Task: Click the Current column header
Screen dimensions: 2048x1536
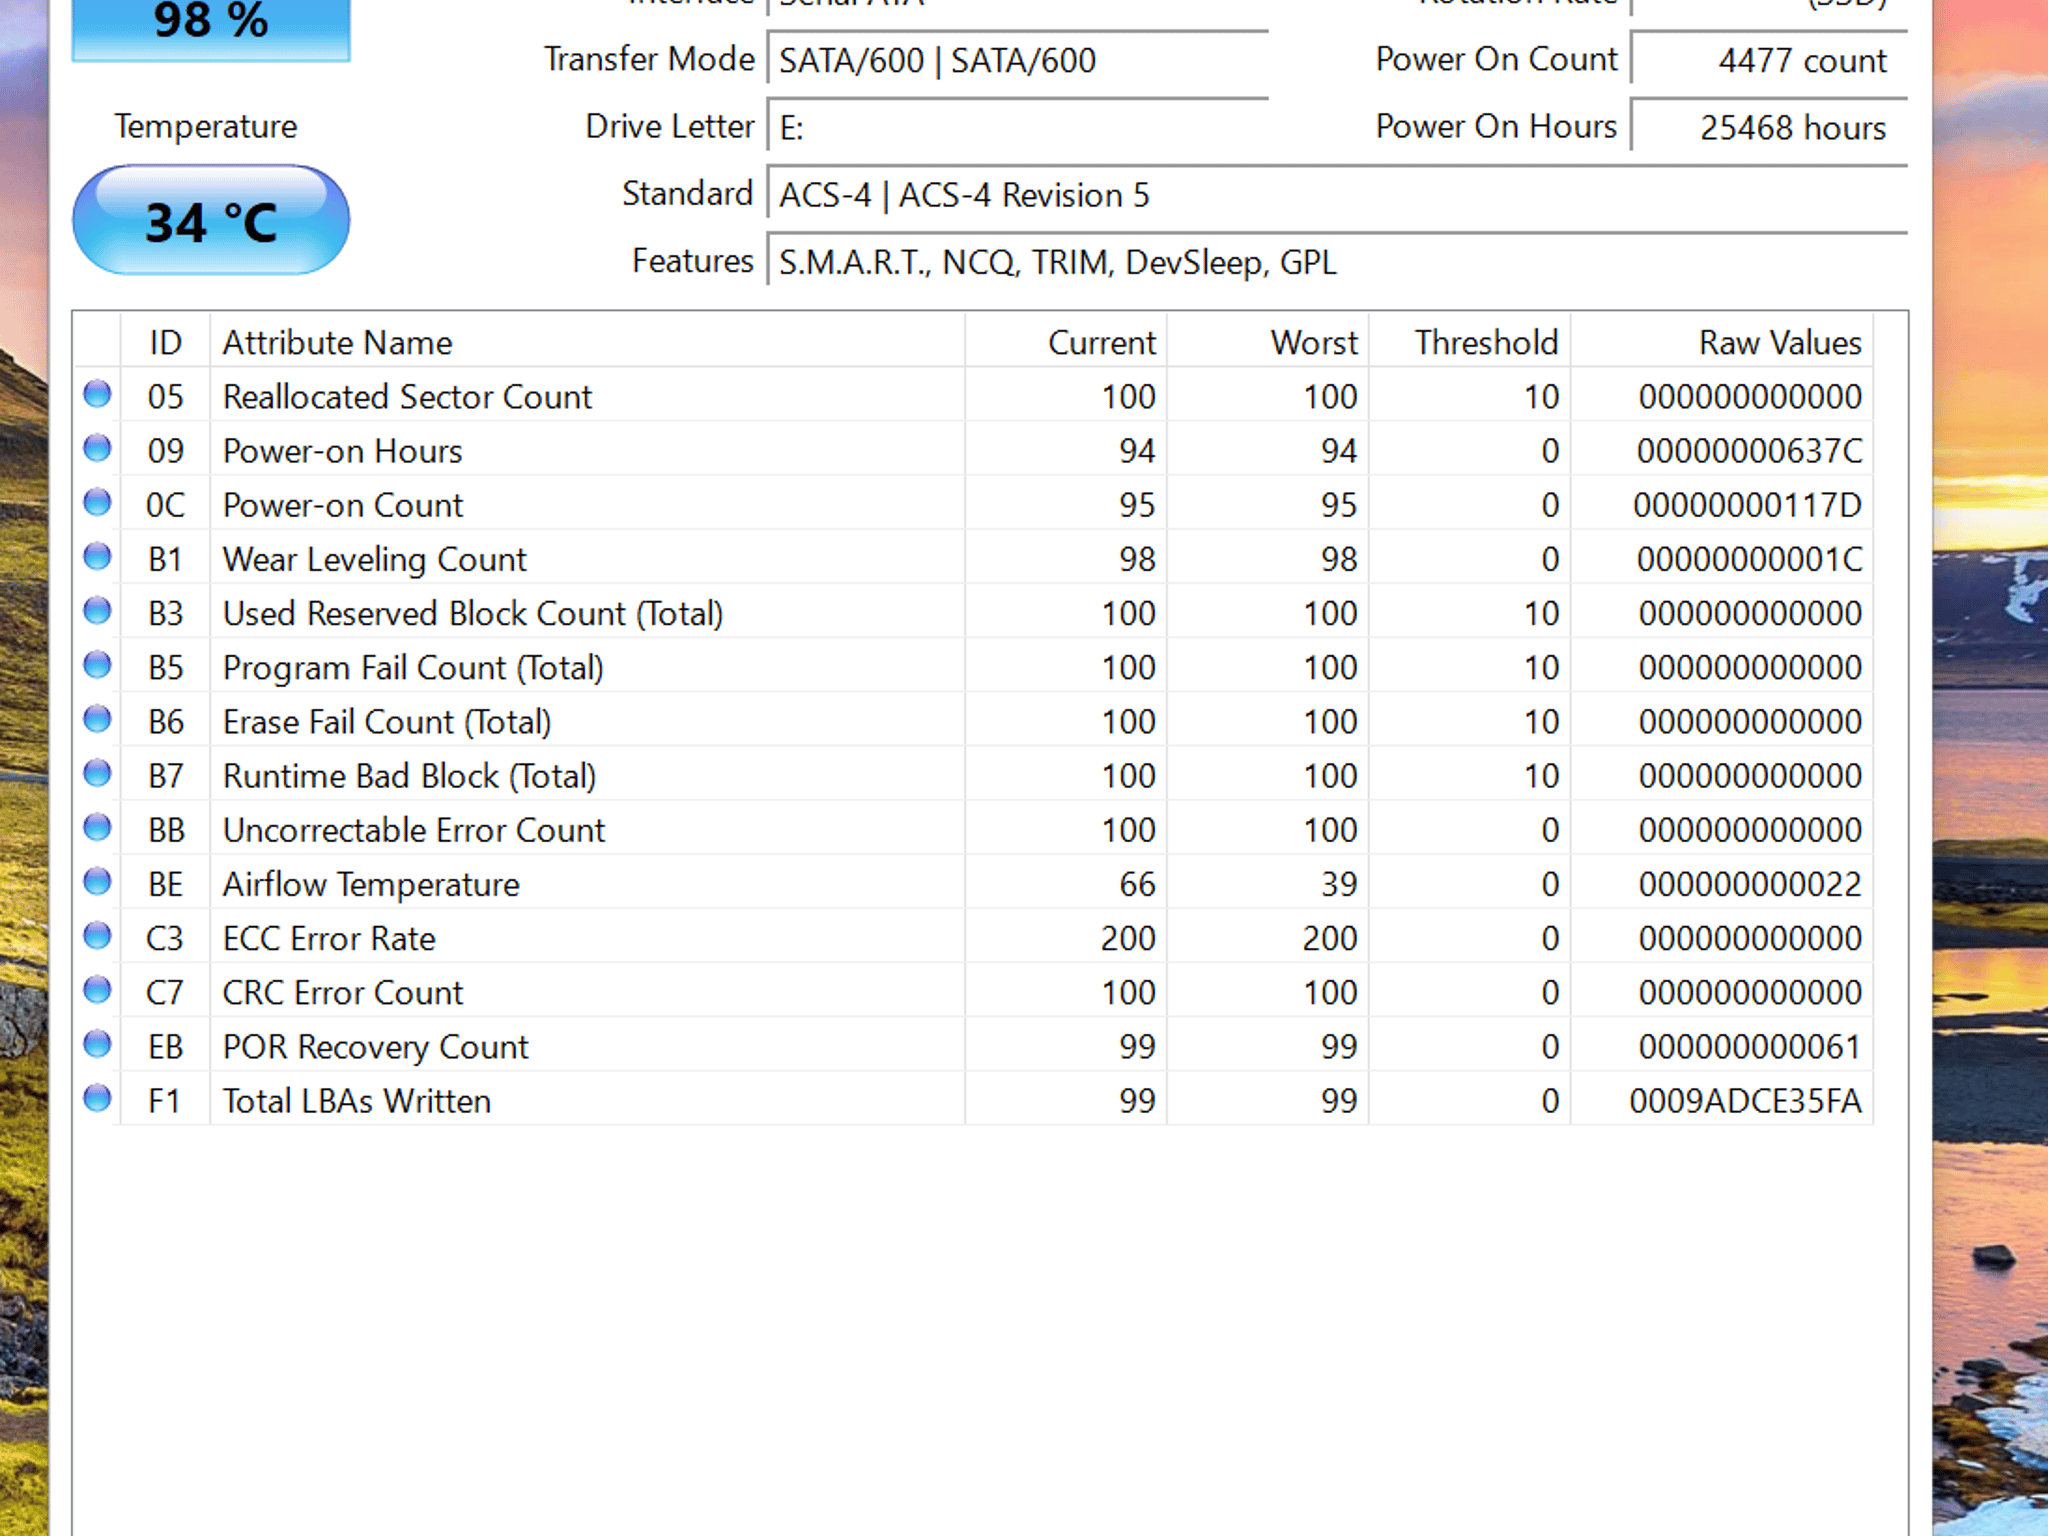Action: (x=1066, y=342)
